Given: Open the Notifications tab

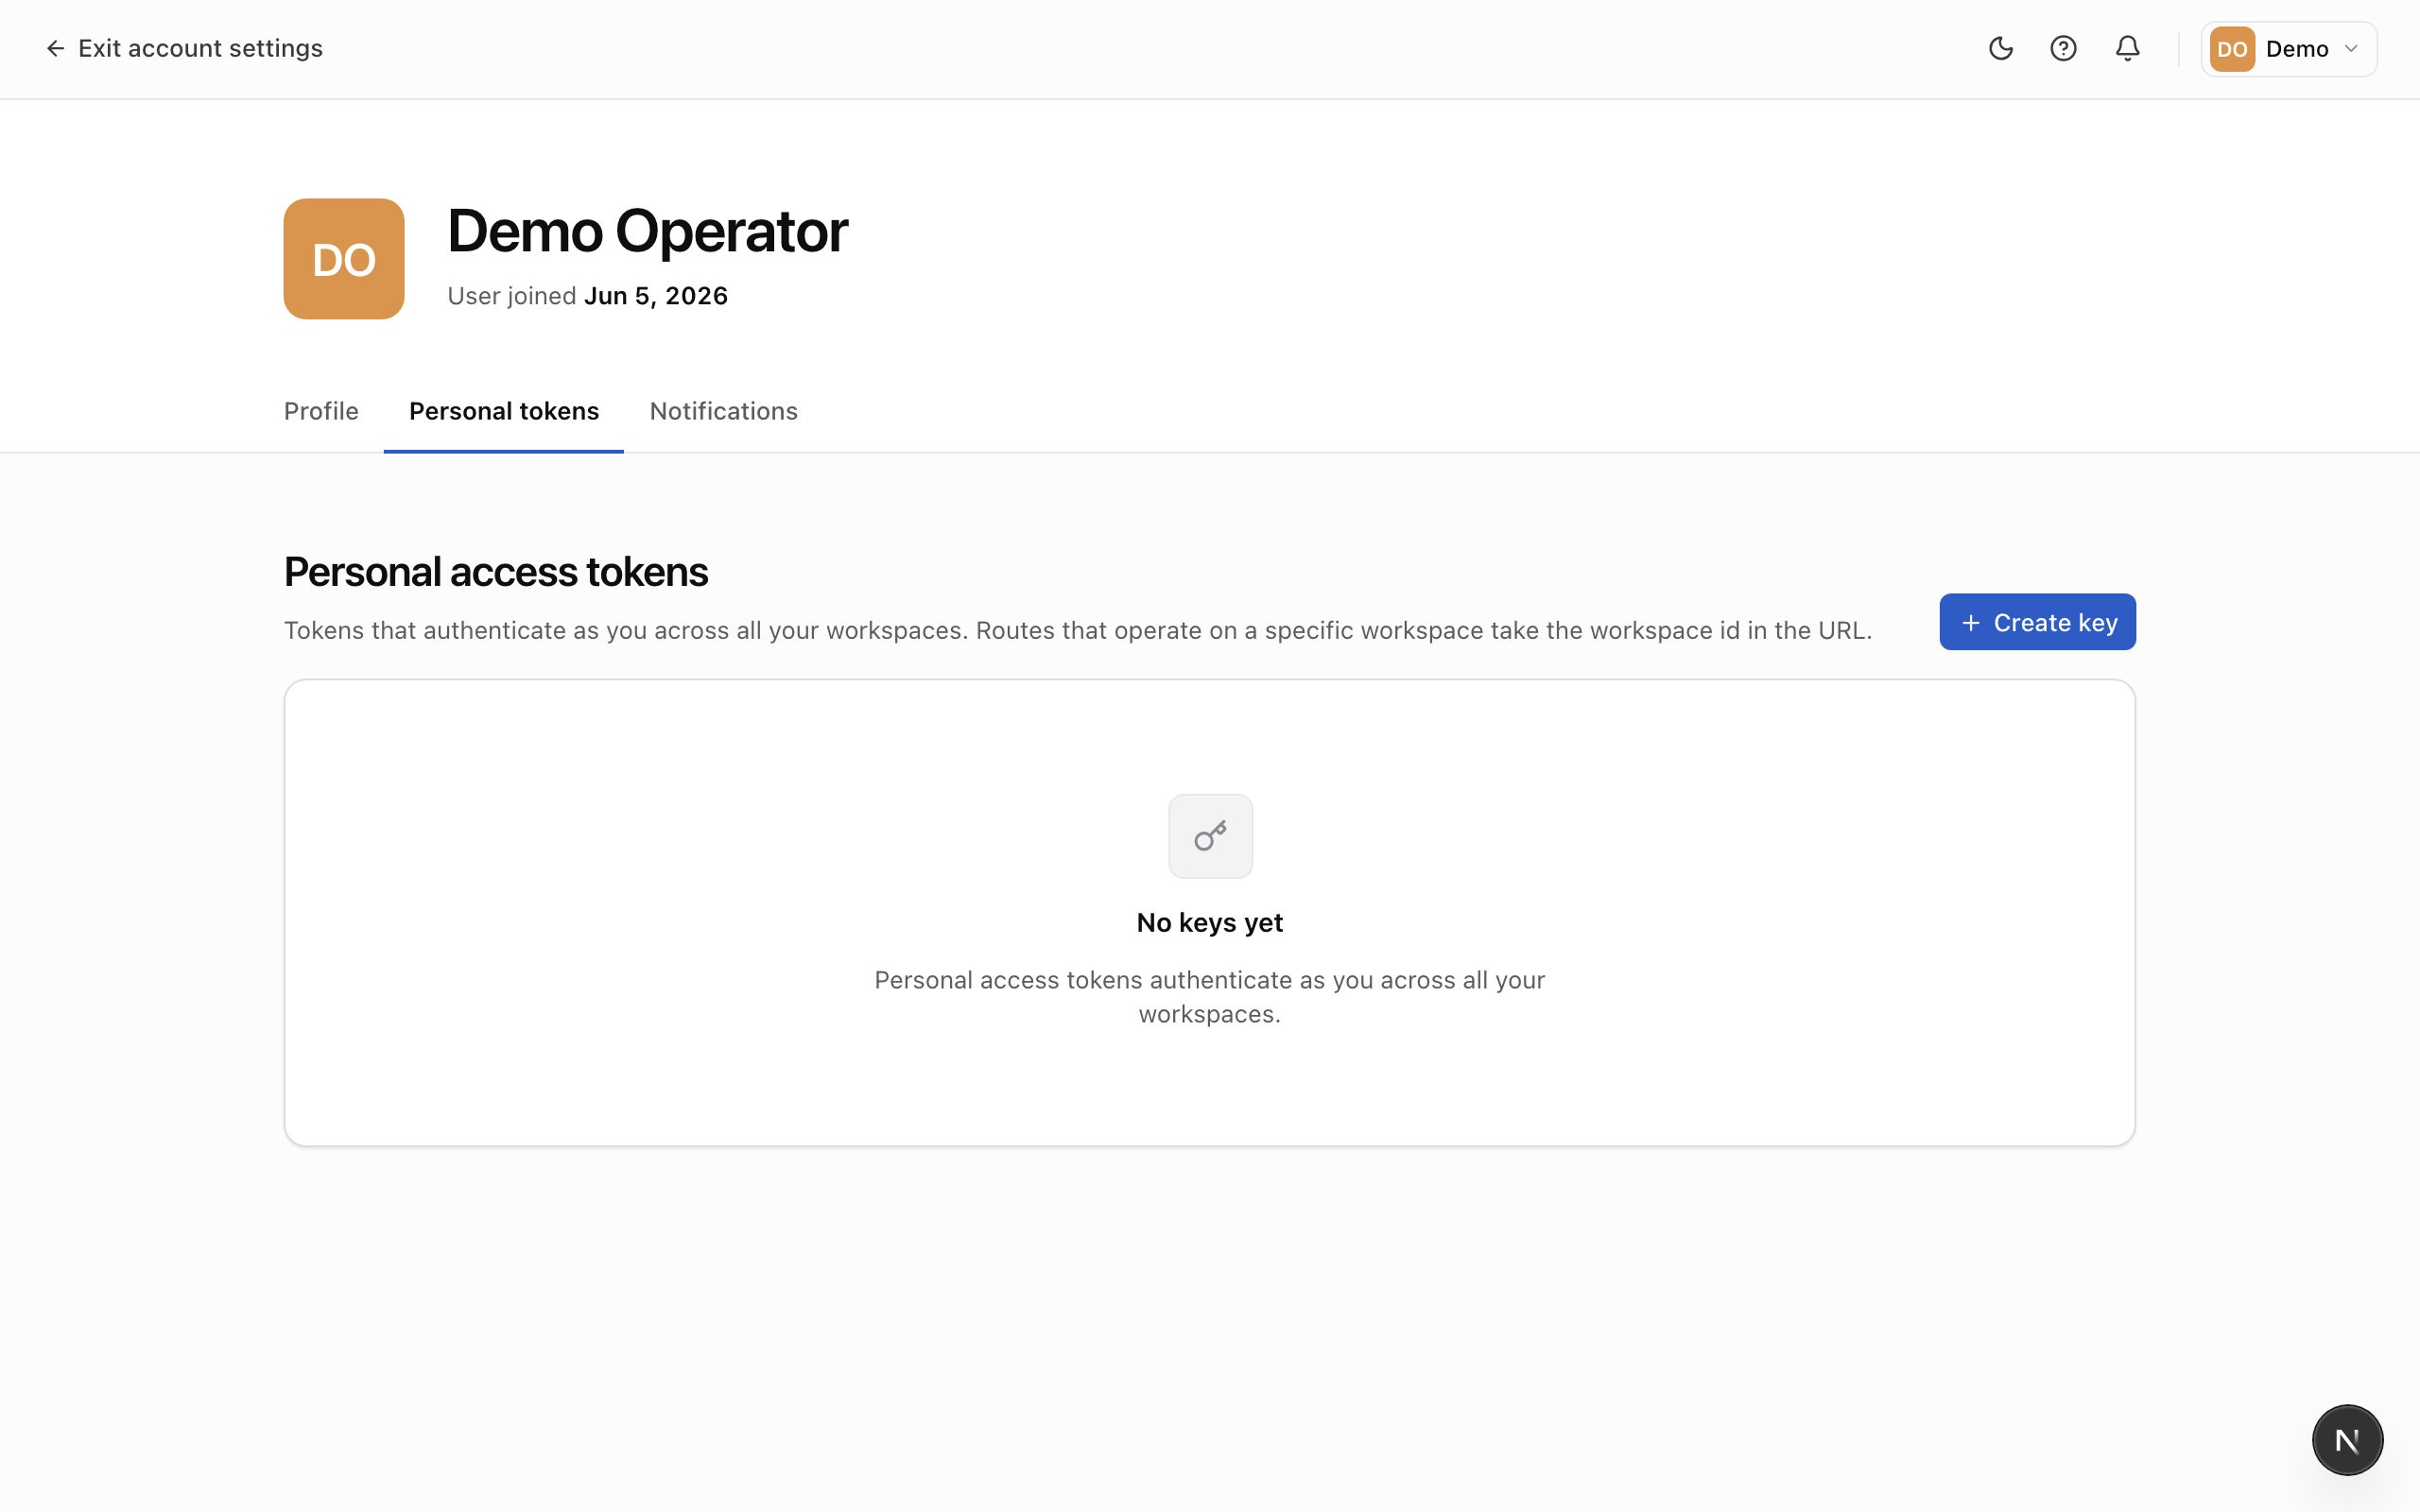Looking at the screenshot, I should tap(723, 411).
